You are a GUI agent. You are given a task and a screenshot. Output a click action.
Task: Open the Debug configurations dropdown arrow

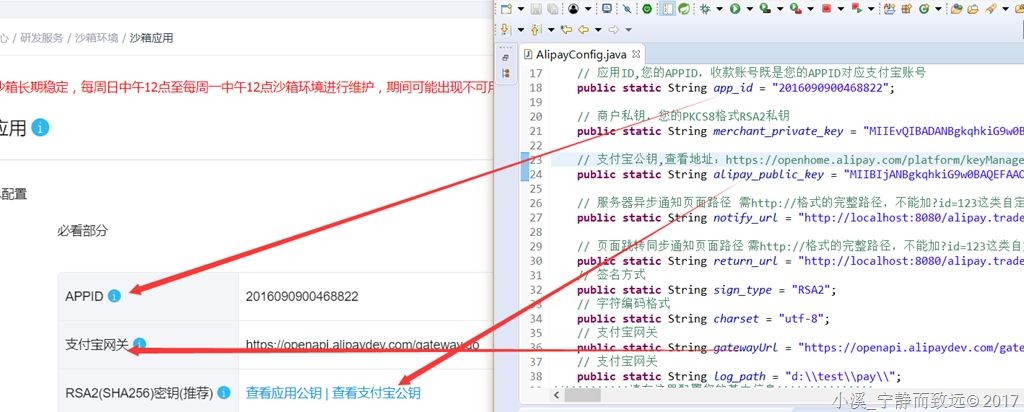[x=720, y=8]
